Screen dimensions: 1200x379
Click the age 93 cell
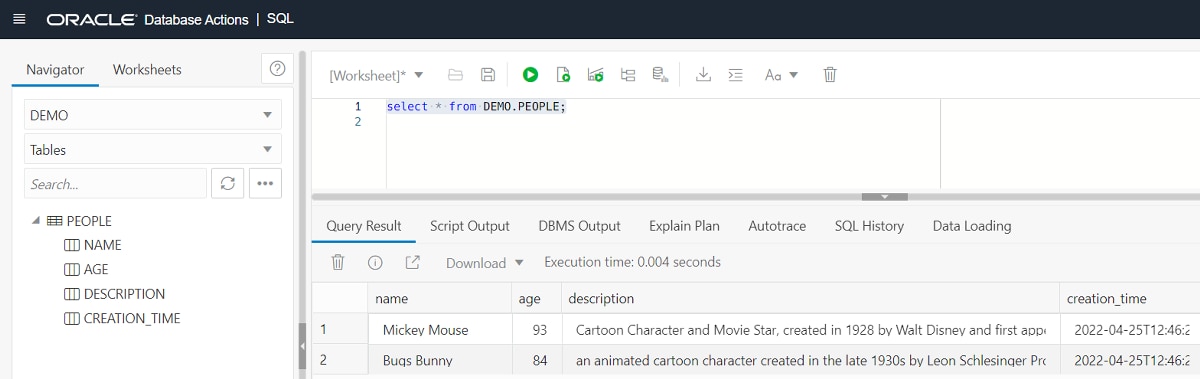536,329
